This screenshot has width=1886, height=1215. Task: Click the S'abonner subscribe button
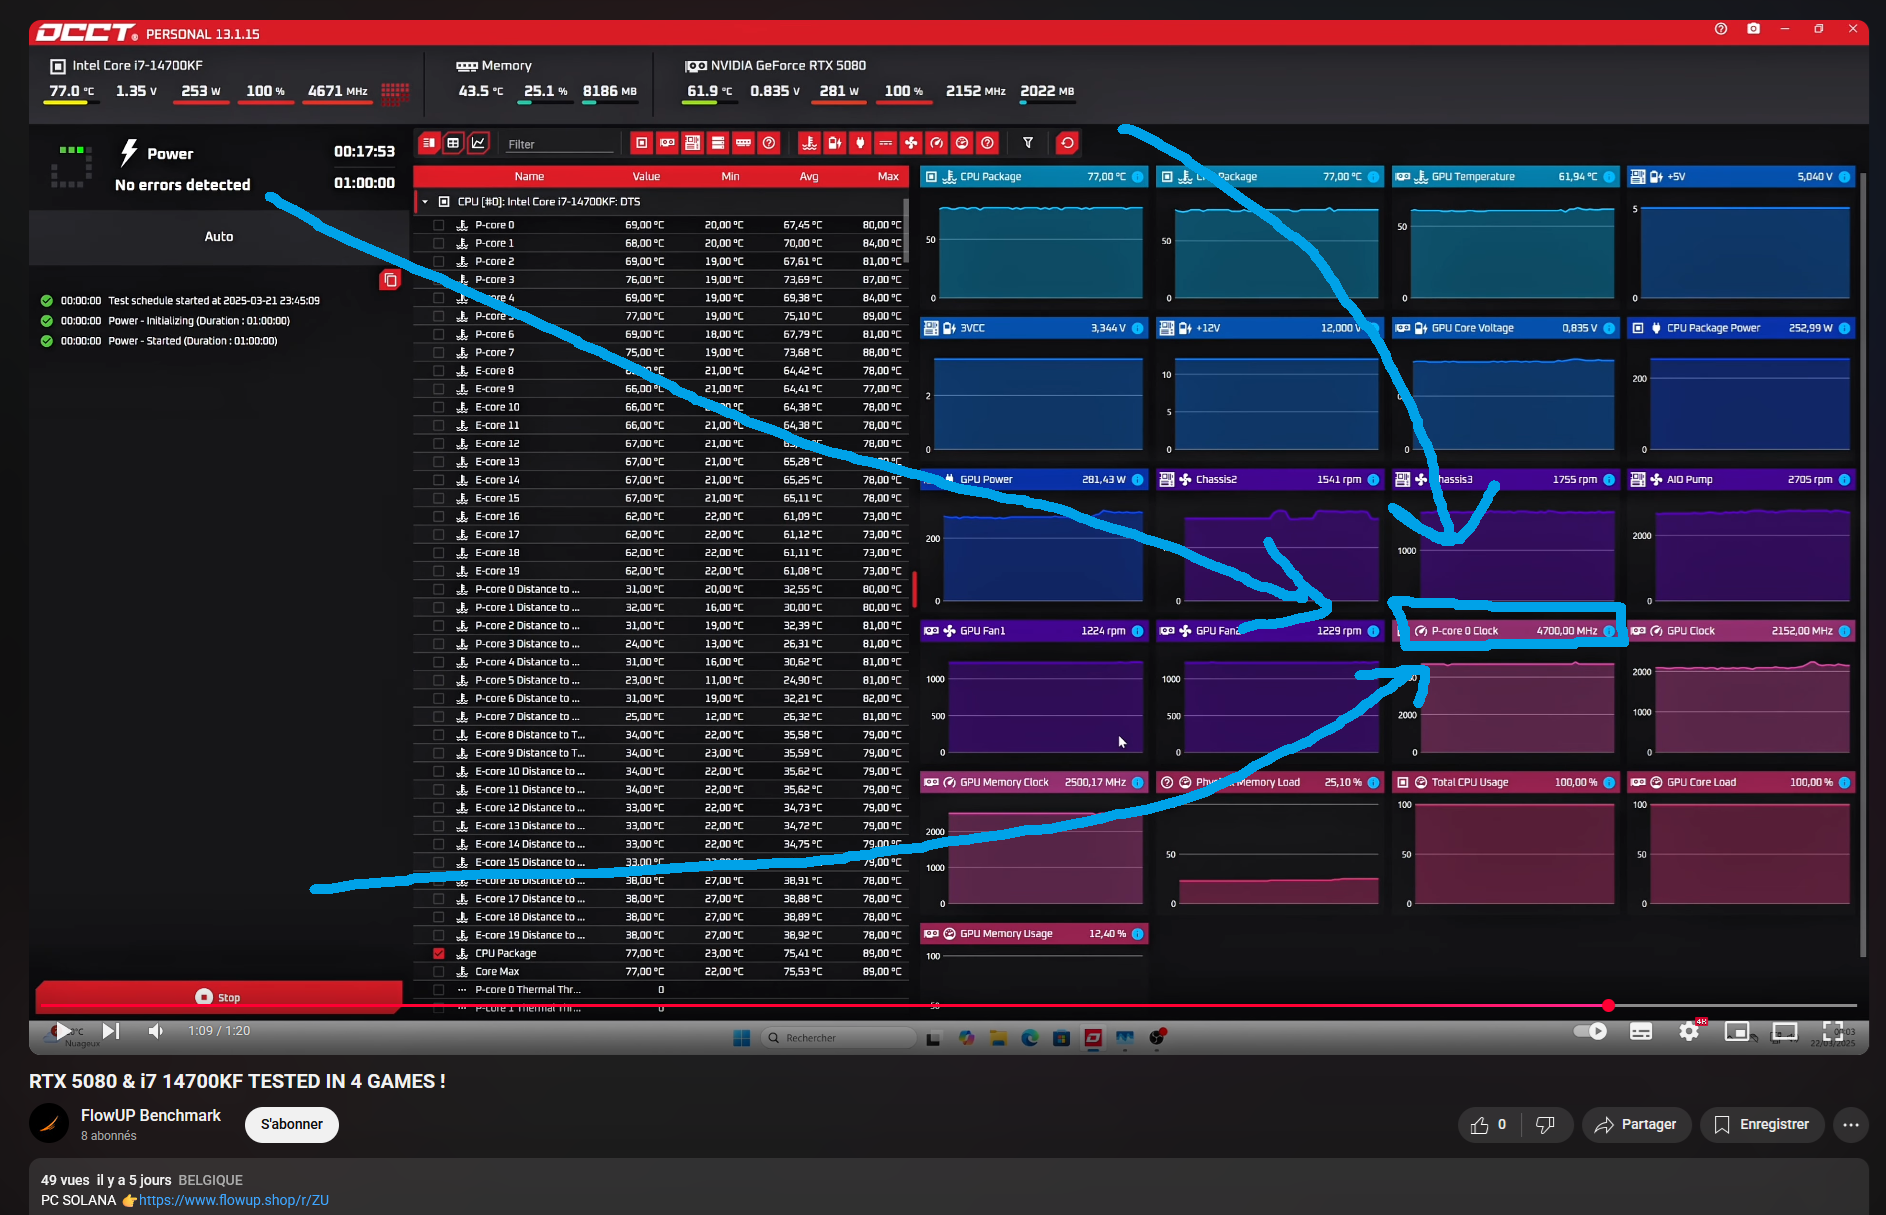[292, 1124]
